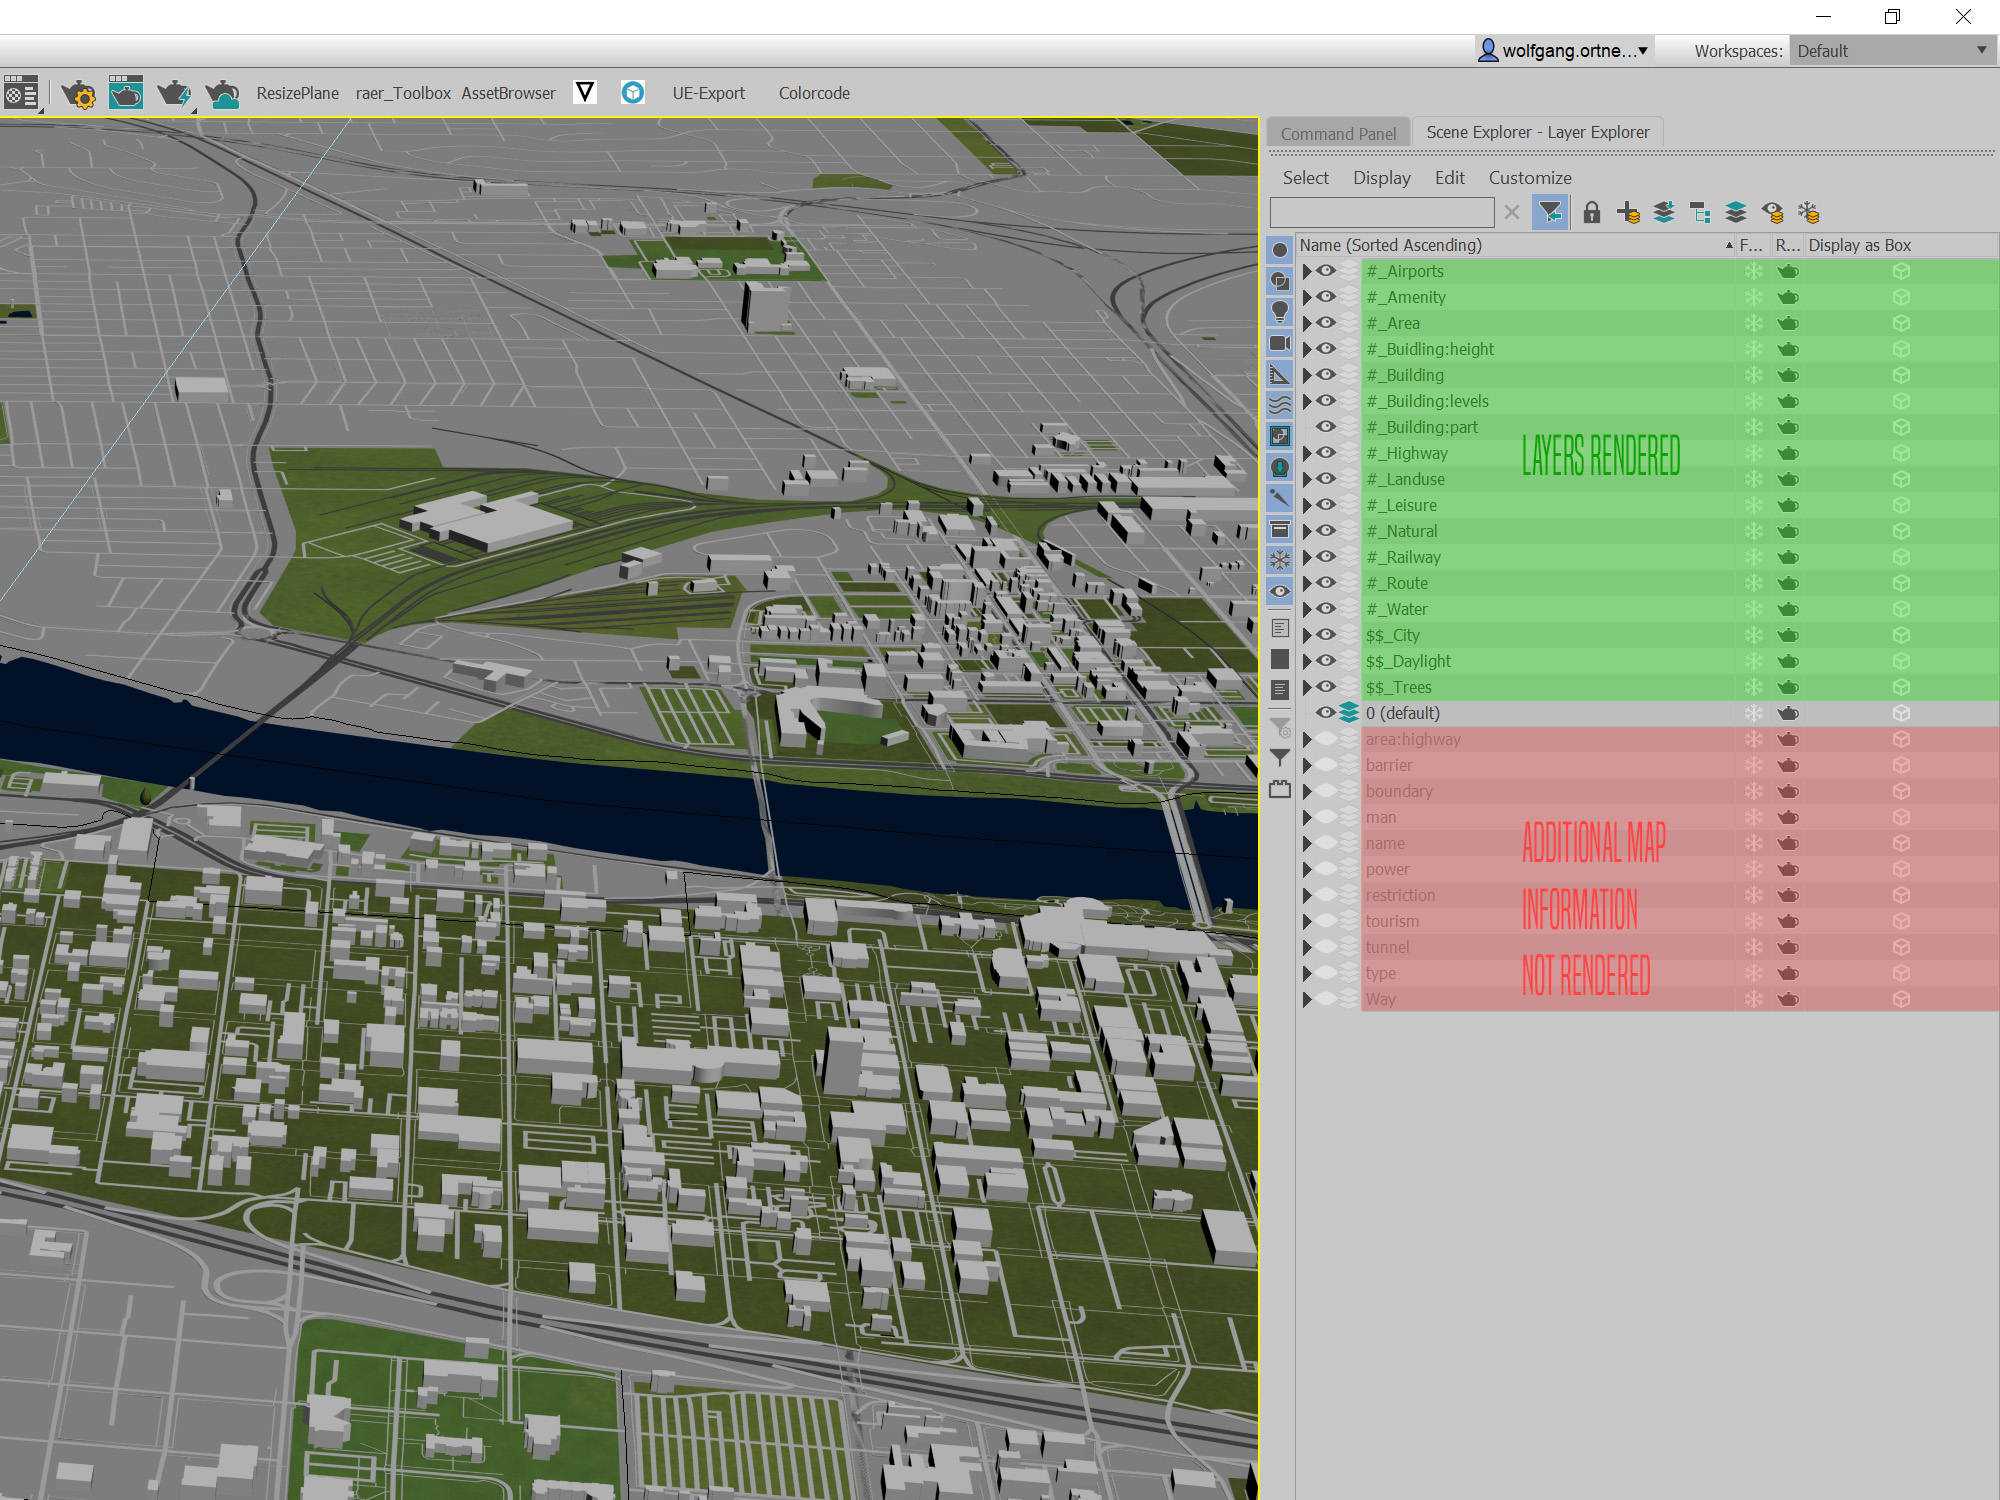Expand the $$_City layer
The height and width of the screenshot is (1500, 2000).
click(1306, 635)
